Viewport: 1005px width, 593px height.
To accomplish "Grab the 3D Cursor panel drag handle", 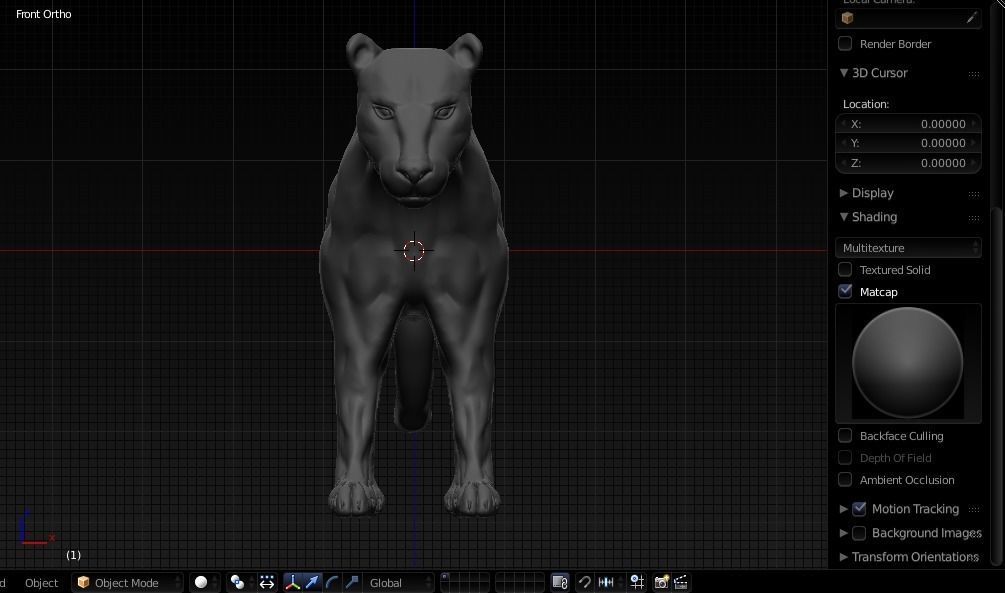I will [974, 74].
